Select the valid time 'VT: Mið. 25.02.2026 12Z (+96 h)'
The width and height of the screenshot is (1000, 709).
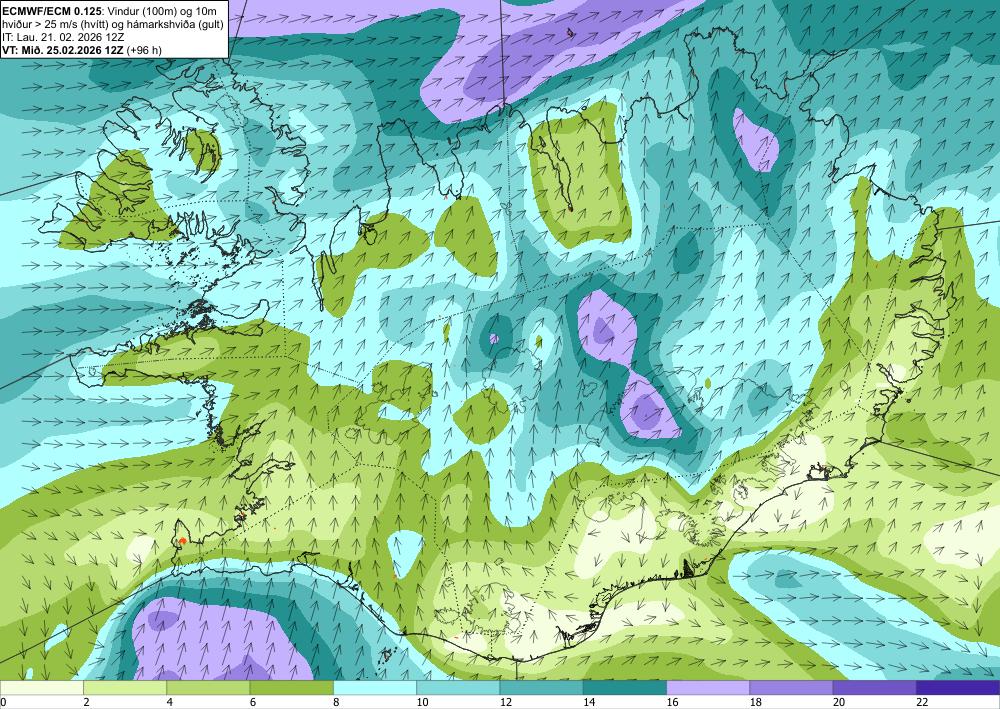tap(82, 50)
